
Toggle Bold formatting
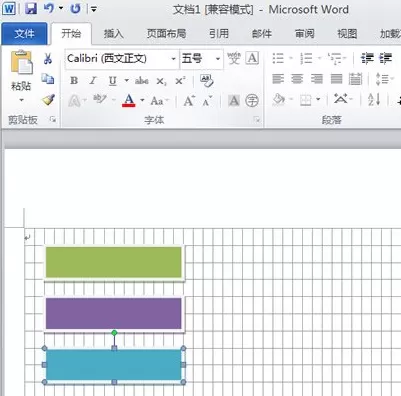click(74, 81)
